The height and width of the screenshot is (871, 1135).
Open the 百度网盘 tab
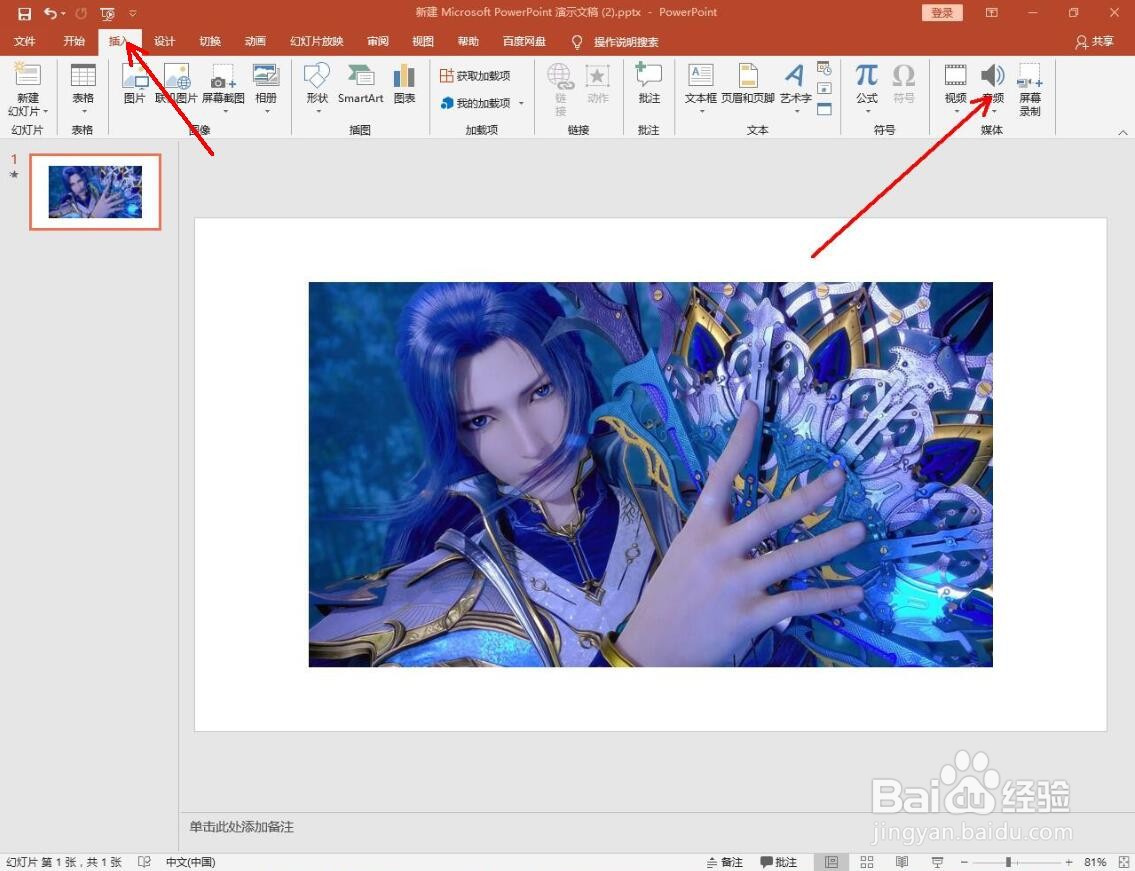pos(524,41)
